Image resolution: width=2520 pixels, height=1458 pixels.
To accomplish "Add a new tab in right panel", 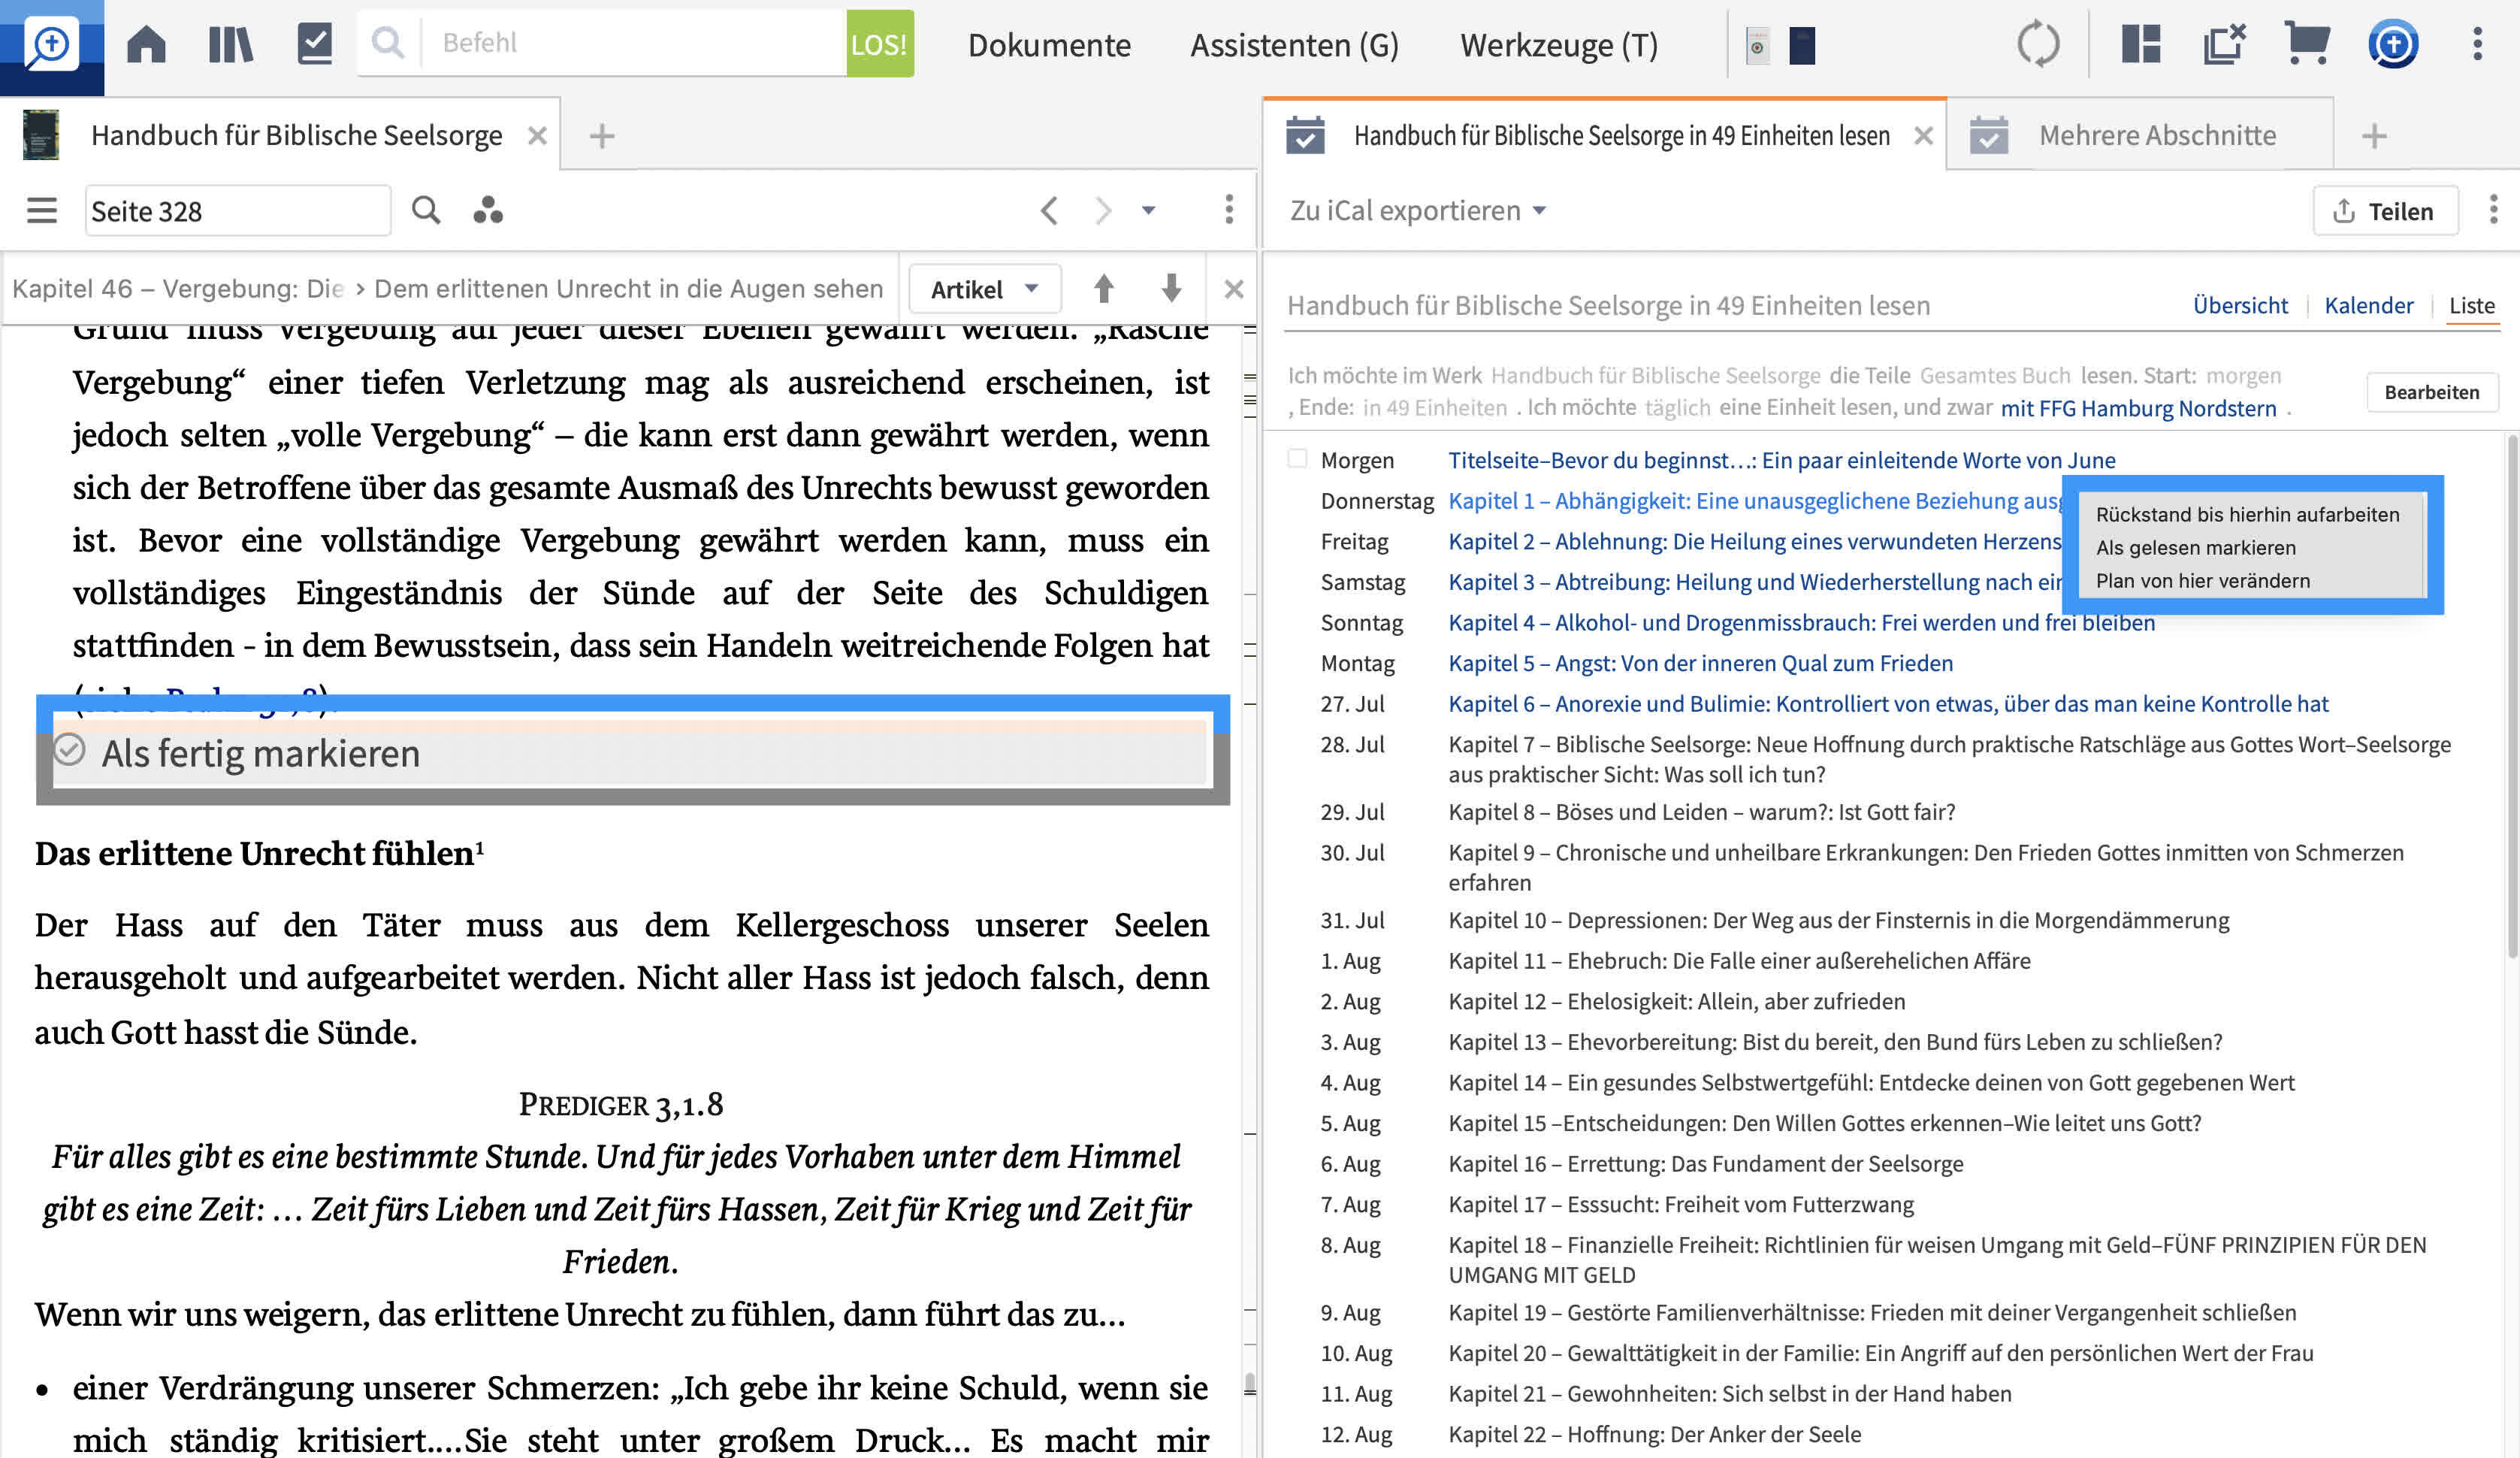I will pyautogui.click(x=2374, y=136).
